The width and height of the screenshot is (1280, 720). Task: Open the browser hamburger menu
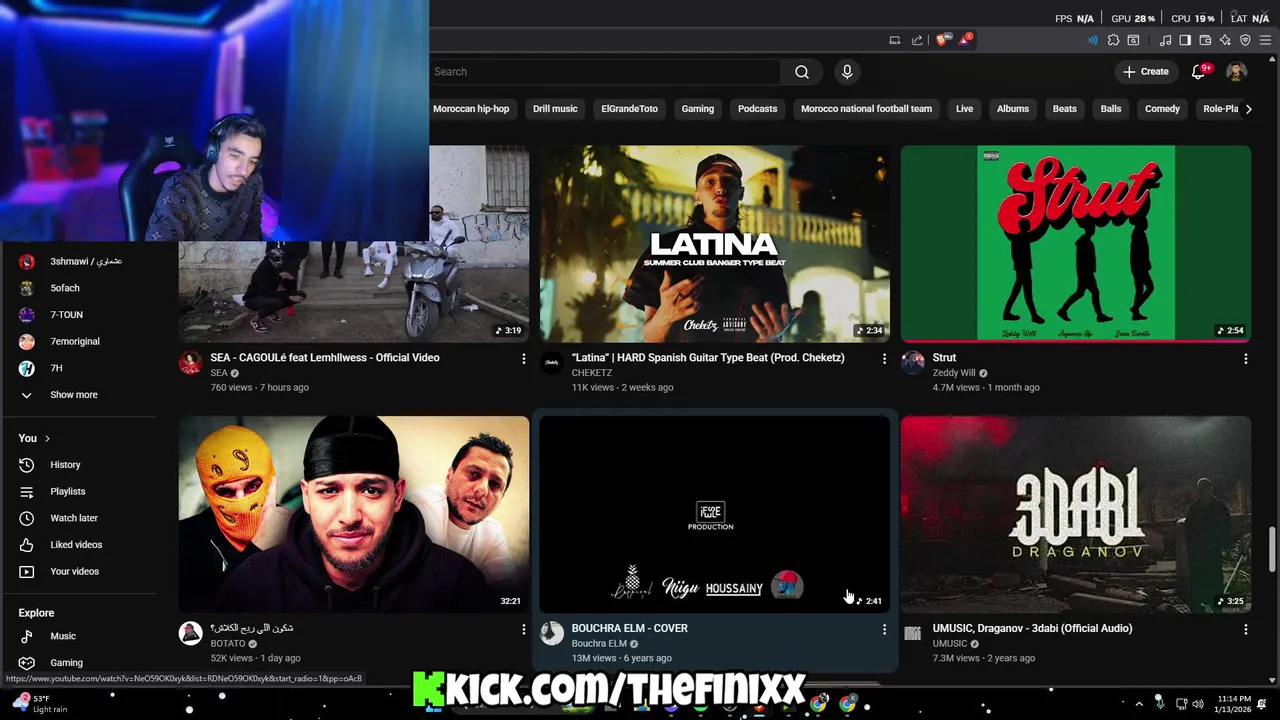1265,40
